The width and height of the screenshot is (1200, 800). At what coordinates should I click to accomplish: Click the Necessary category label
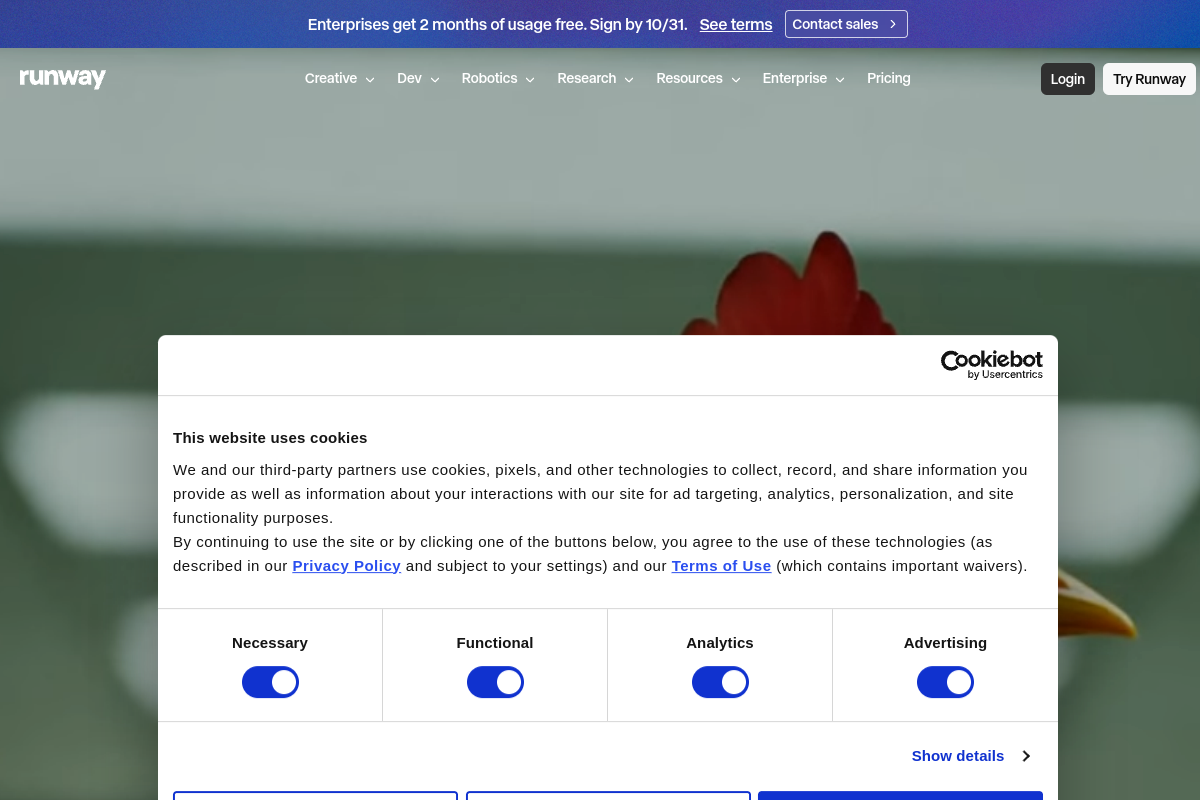(x=270, y=643)
